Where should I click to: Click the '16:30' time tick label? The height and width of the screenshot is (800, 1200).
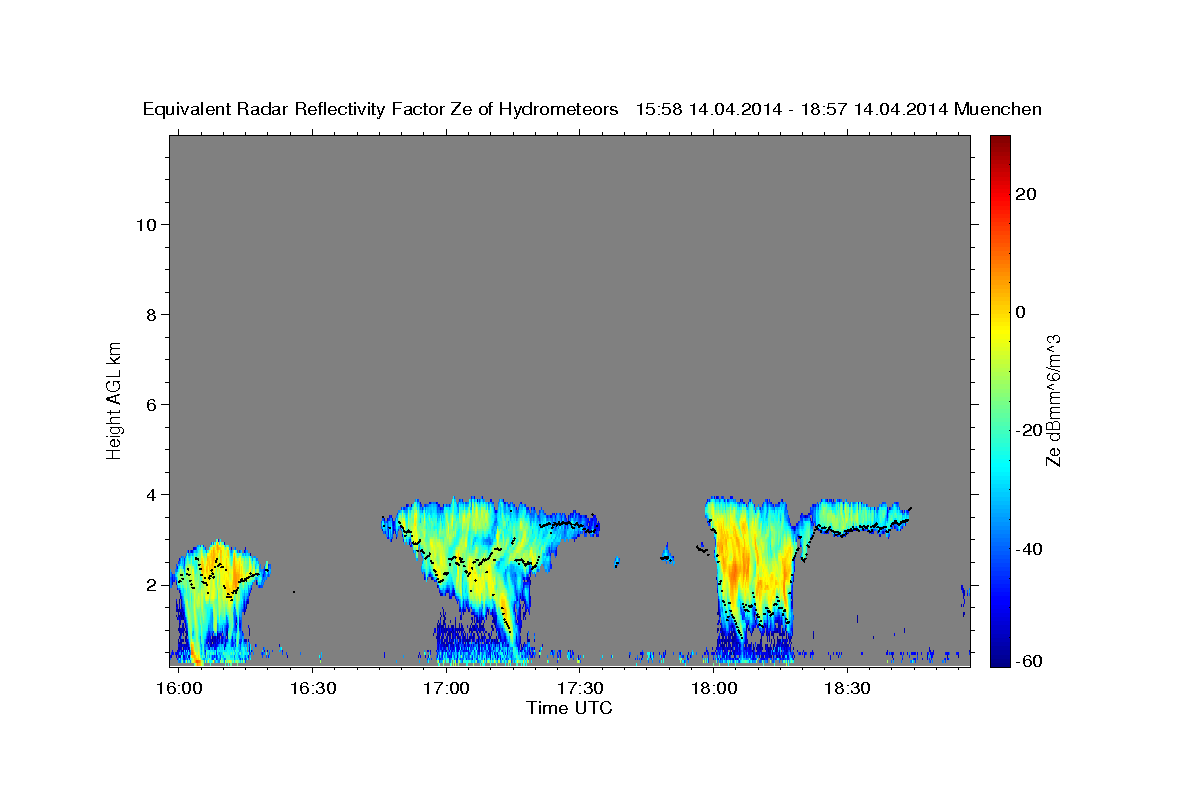(312, 688)
